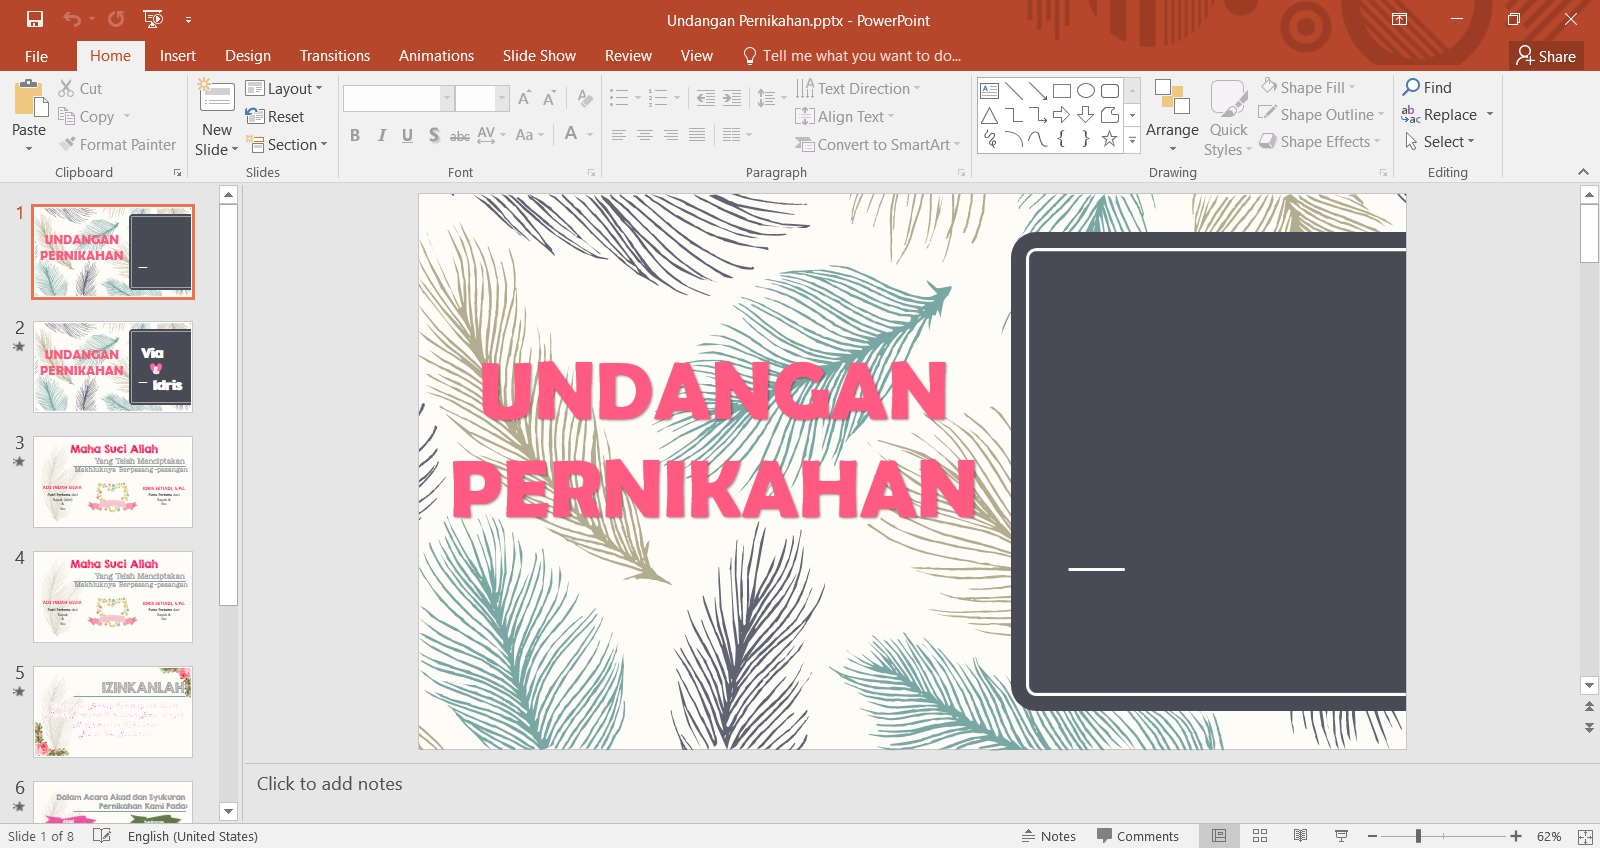
Task: Click the Save icon in title bar
Action: [35, 19]
